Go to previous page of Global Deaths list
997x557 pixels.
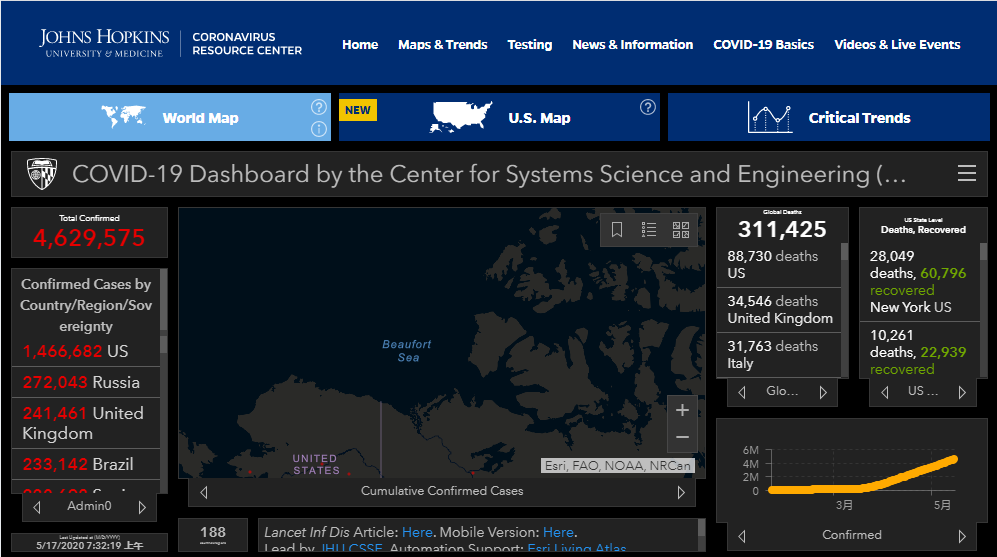click(742, 392)
